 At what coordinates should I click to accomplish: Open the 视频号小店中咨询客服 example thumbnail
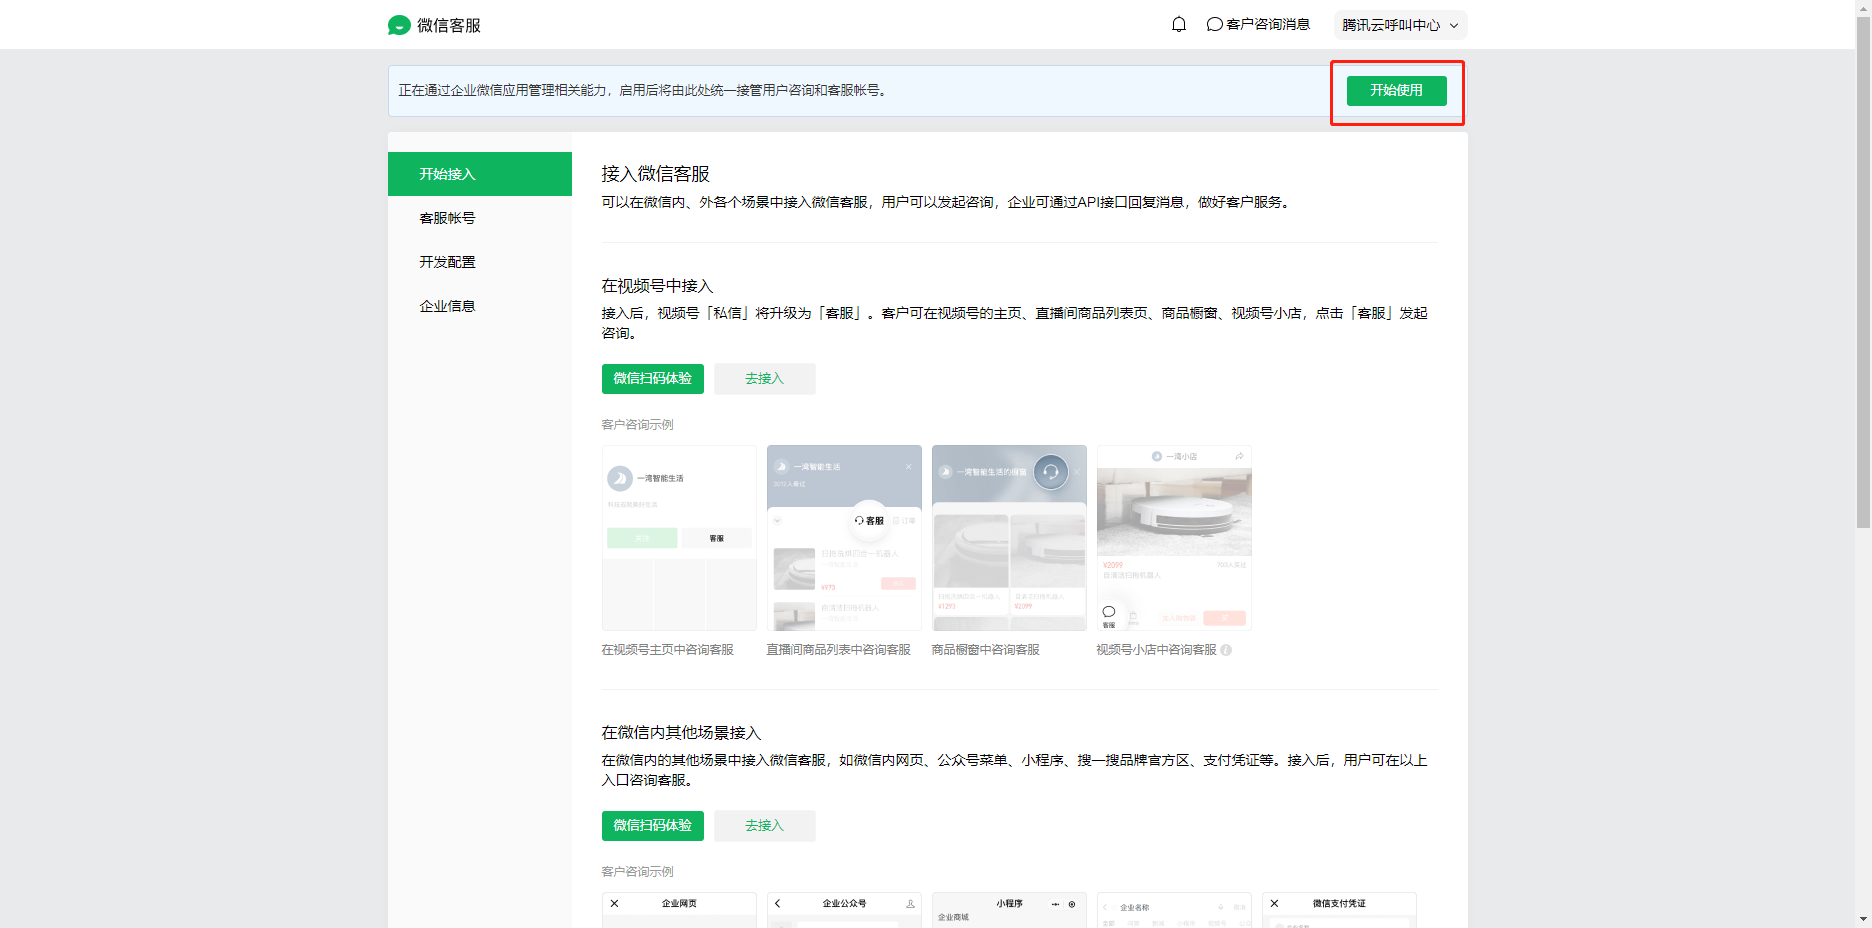(1174, 538)
